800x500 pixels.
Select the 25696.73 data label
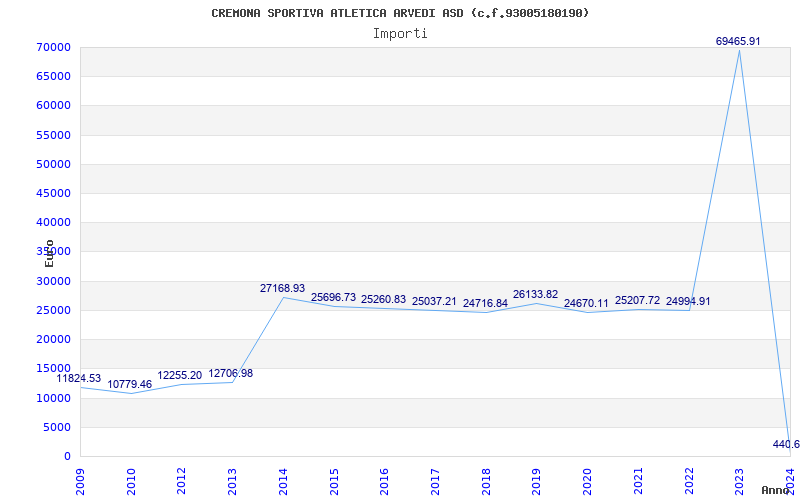[333, 297]
